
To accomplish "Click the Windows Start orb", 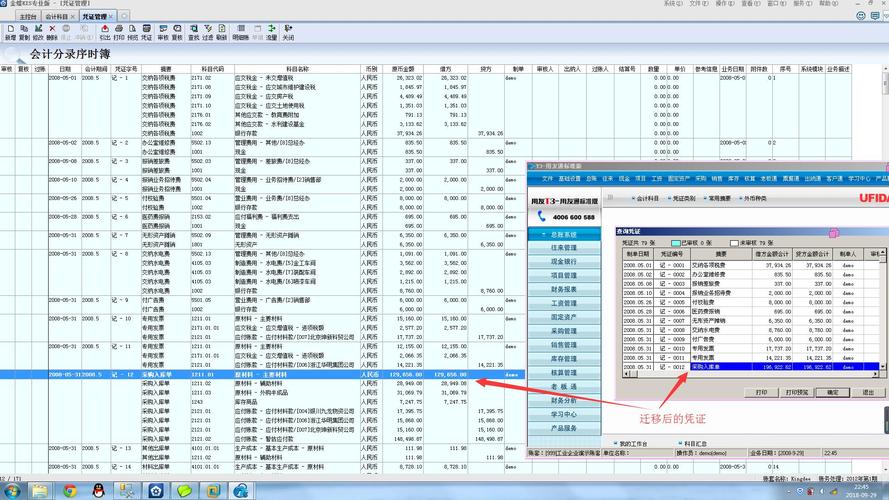I will click(12, 490).
